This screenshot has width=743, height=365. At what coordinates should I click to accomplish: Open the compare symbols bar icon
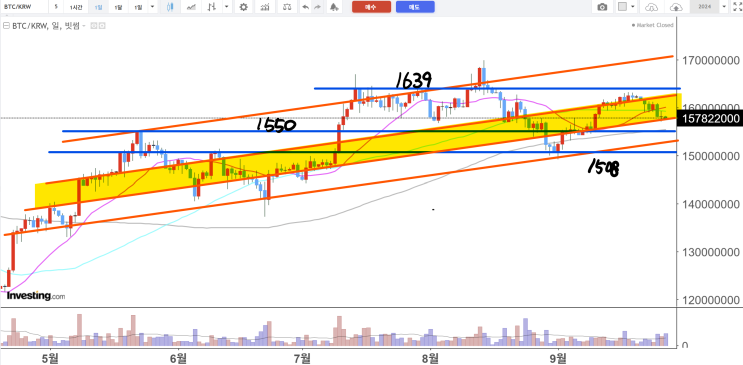point(213,7)
